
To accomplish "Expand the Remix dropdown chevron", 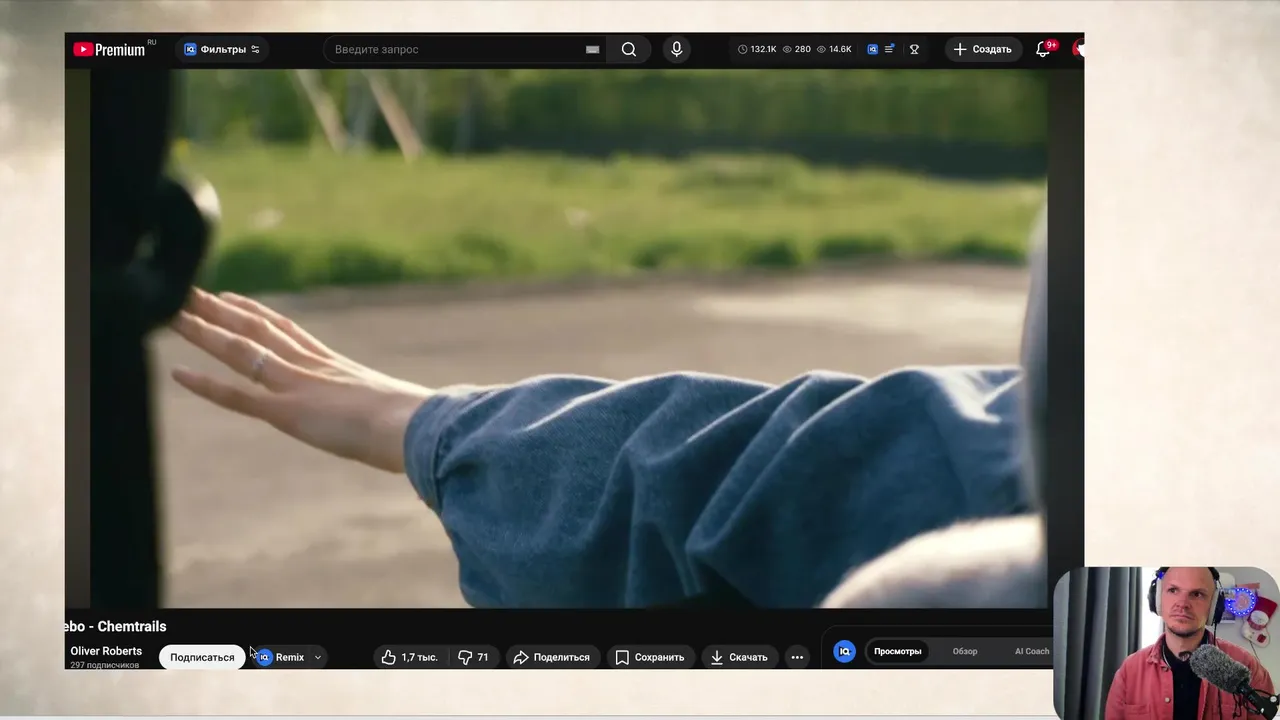I will click(318, 657).
